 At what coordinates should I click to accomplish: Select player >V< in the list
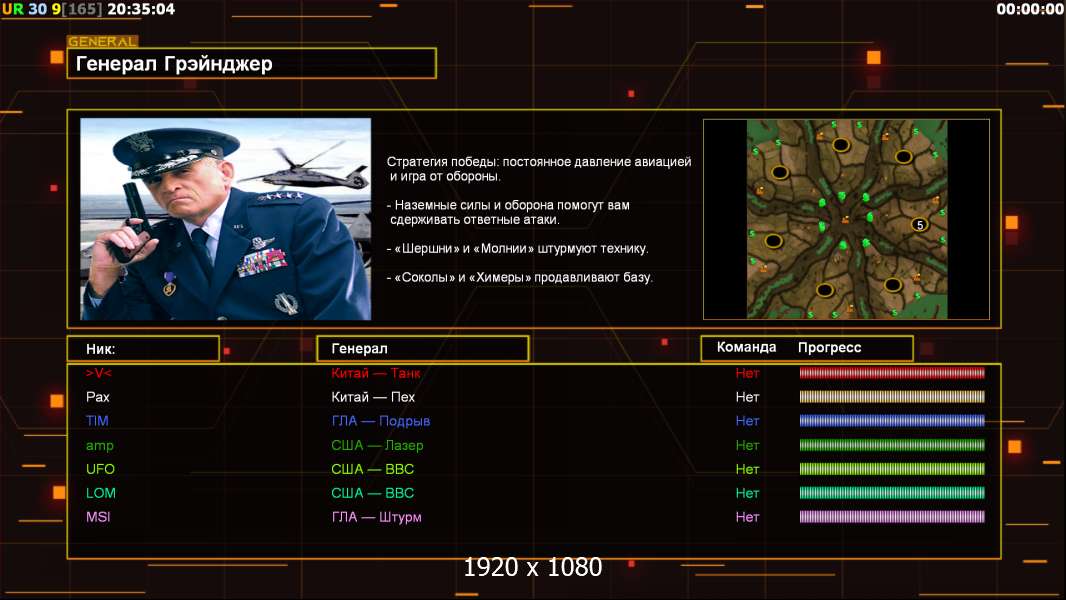click(x=98, y=373)
